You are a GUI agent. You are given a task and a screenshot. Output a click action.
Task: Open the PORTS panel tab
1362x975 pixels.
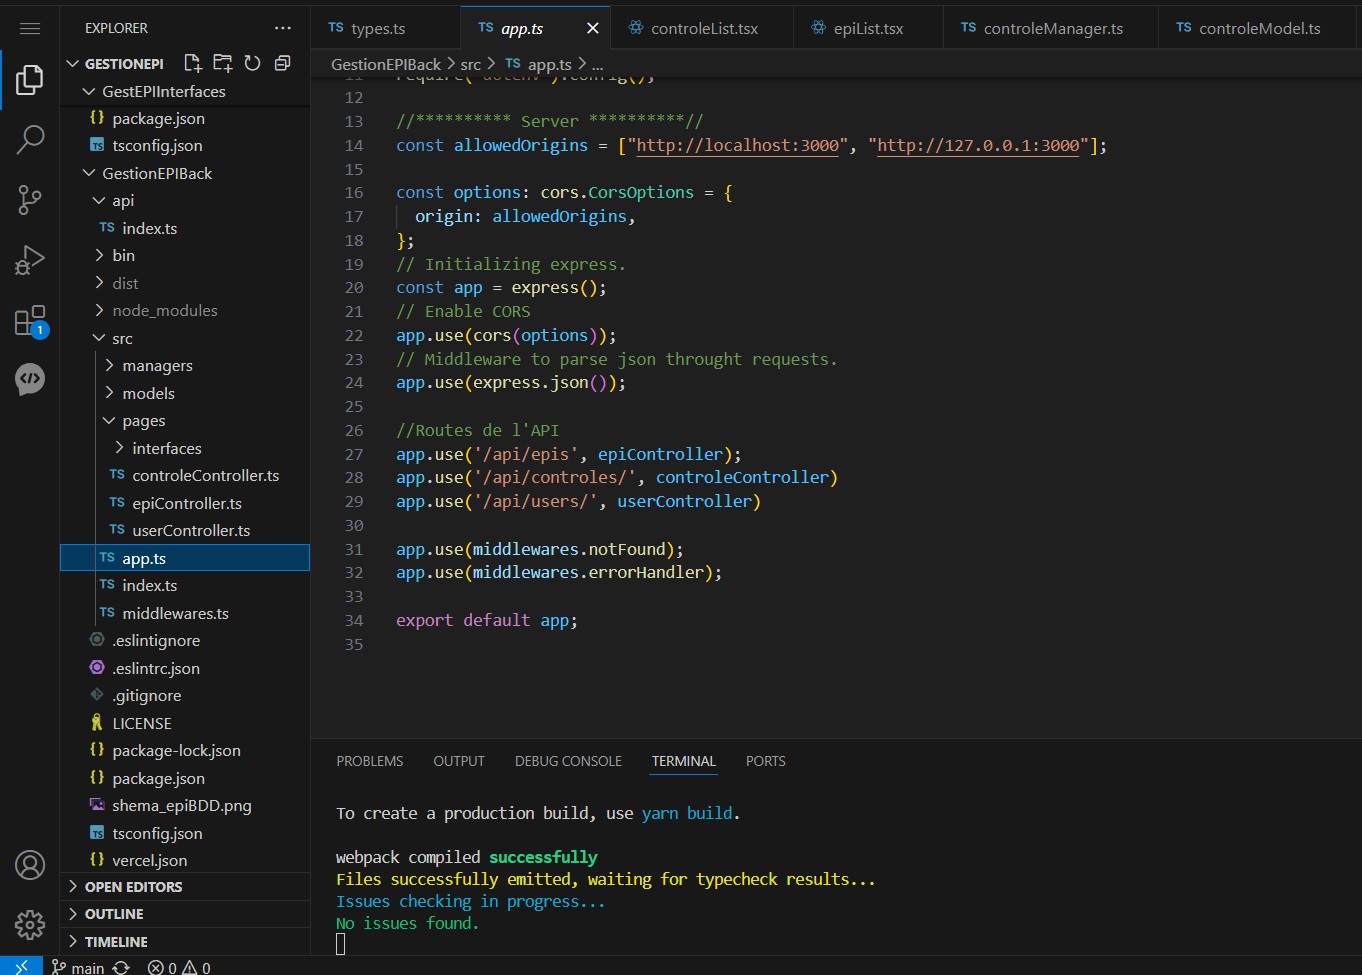pos(766,761)
